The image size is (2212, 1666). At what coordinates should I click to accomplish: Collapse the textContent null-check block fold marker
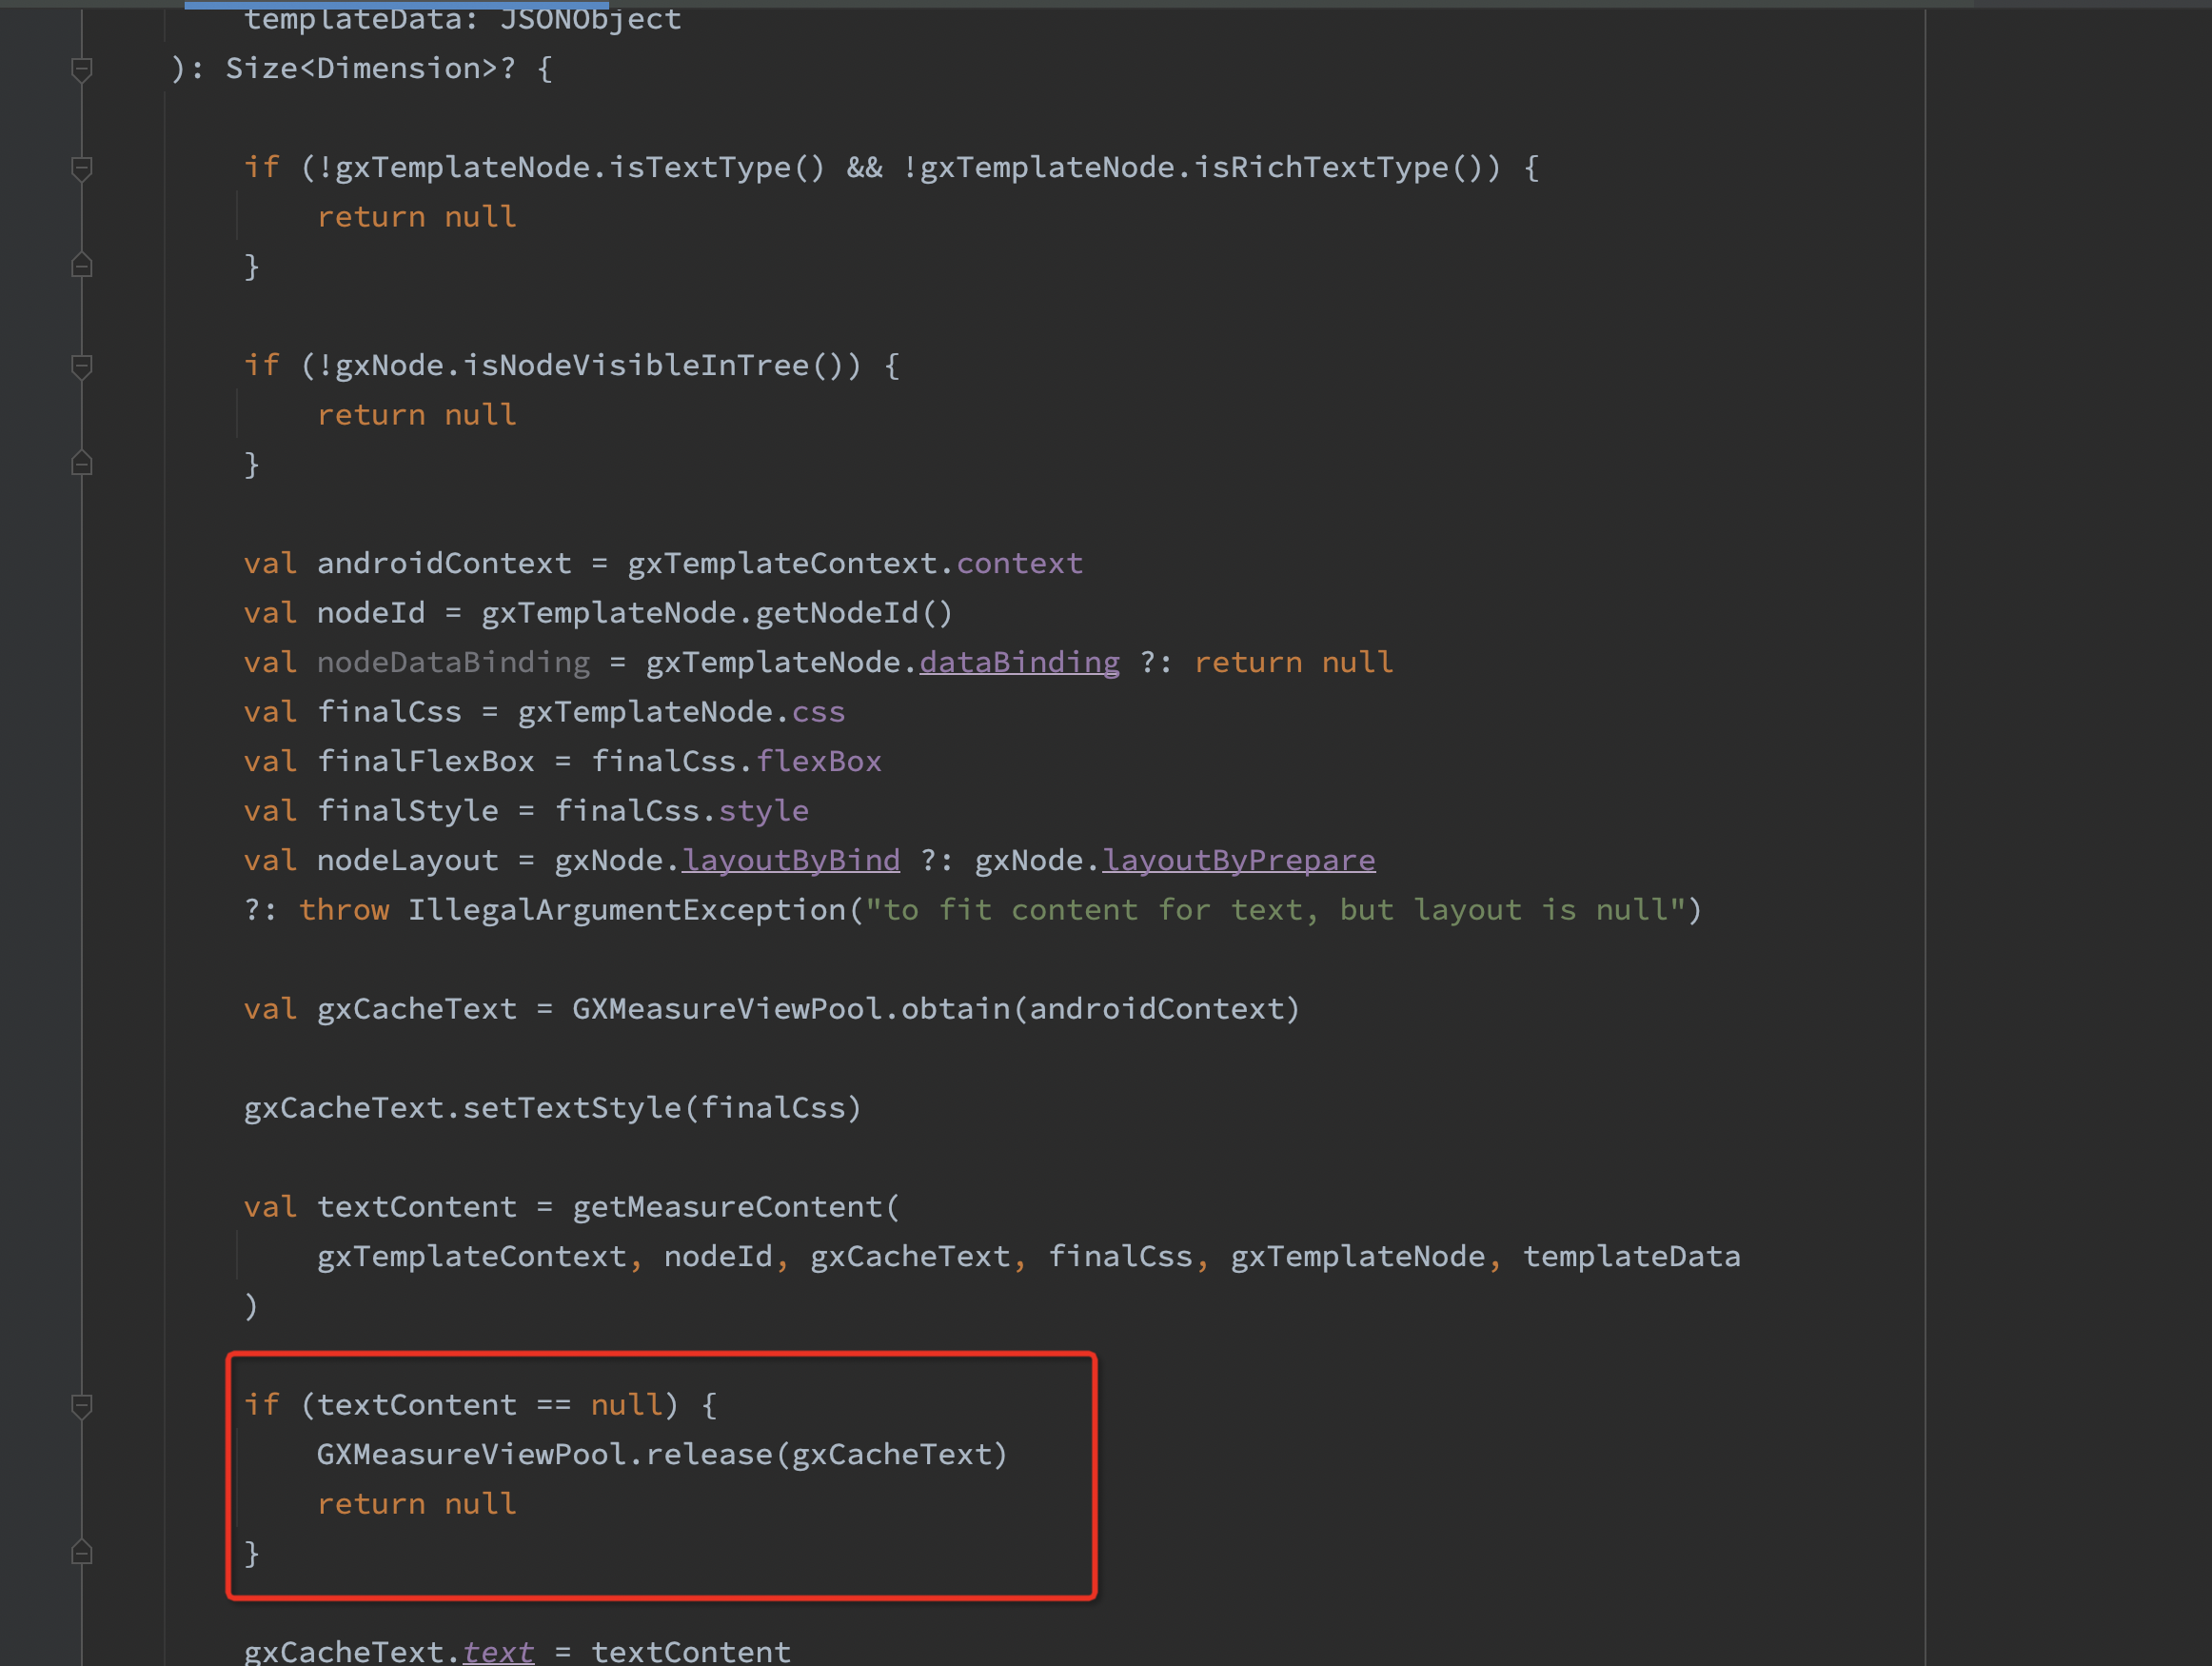(82, 1406)
